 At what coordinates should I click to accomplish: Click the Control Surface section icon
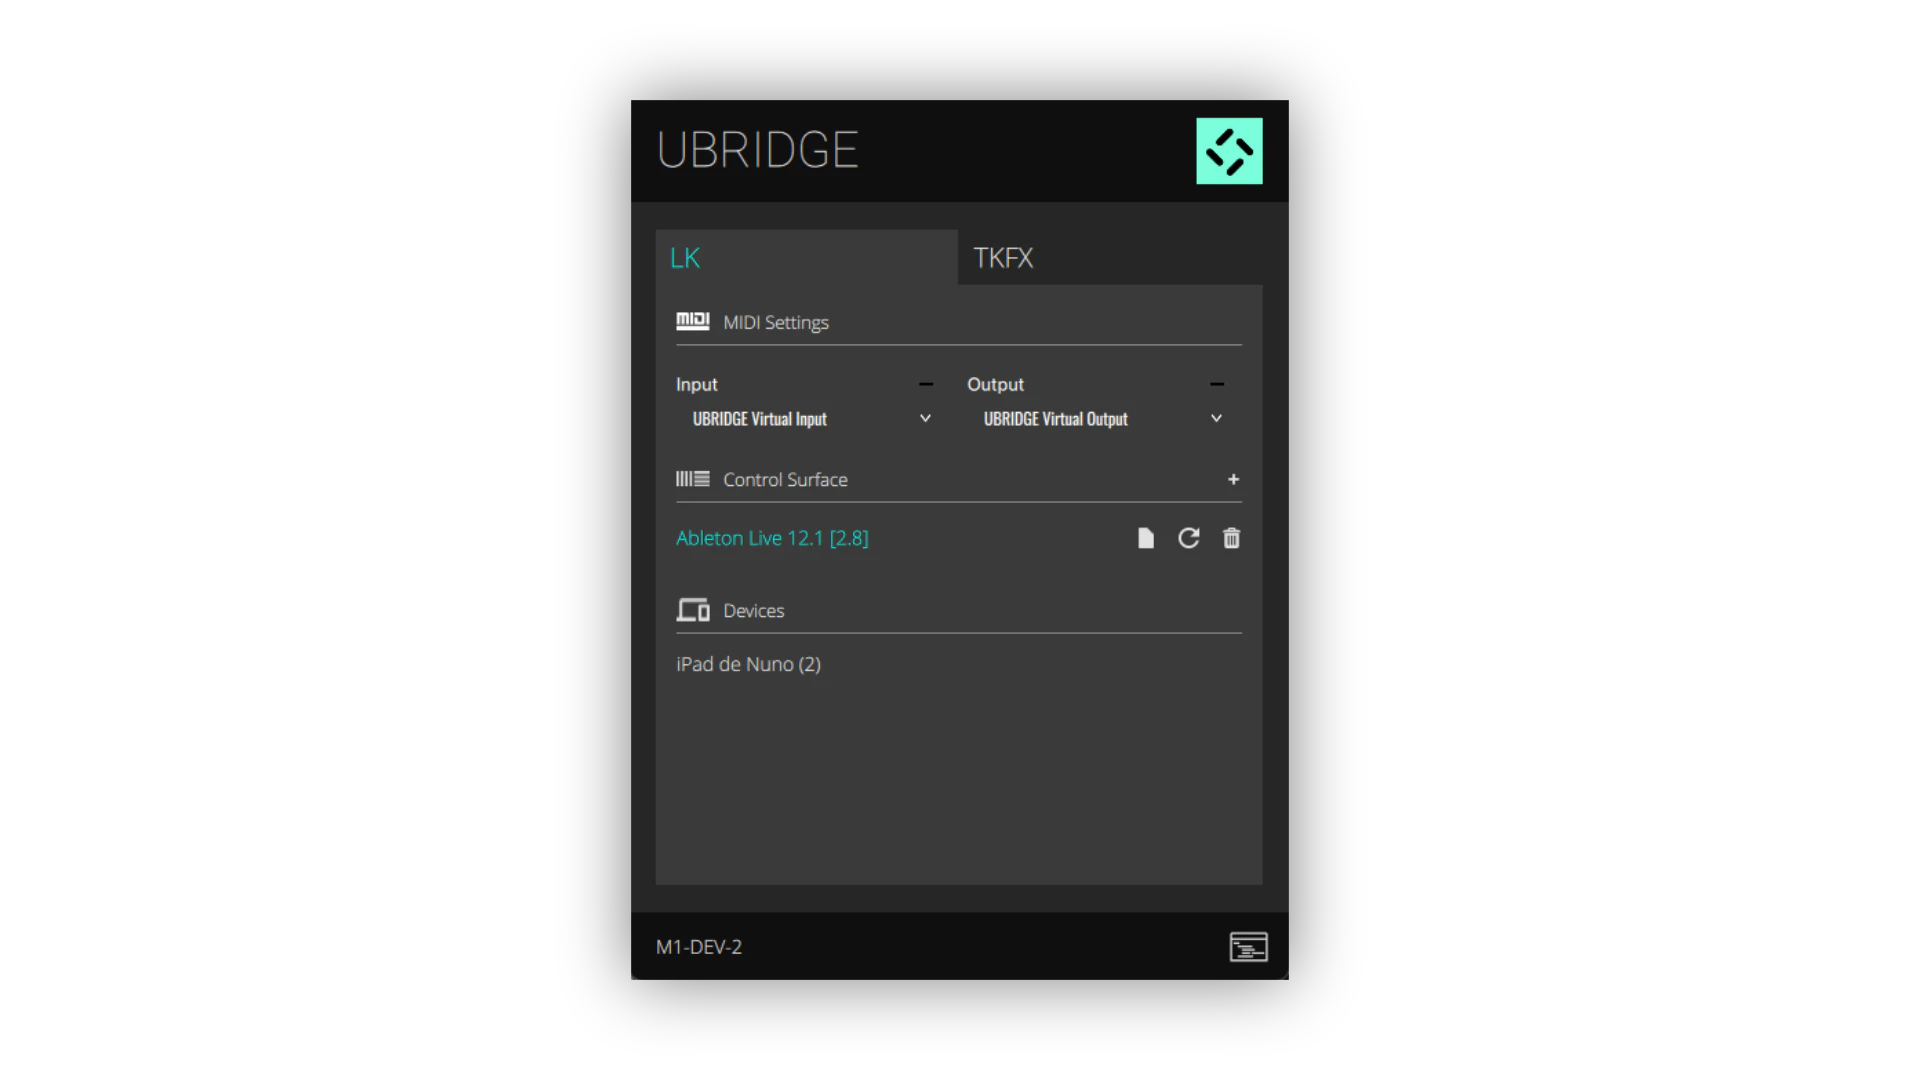pos(692,479)
